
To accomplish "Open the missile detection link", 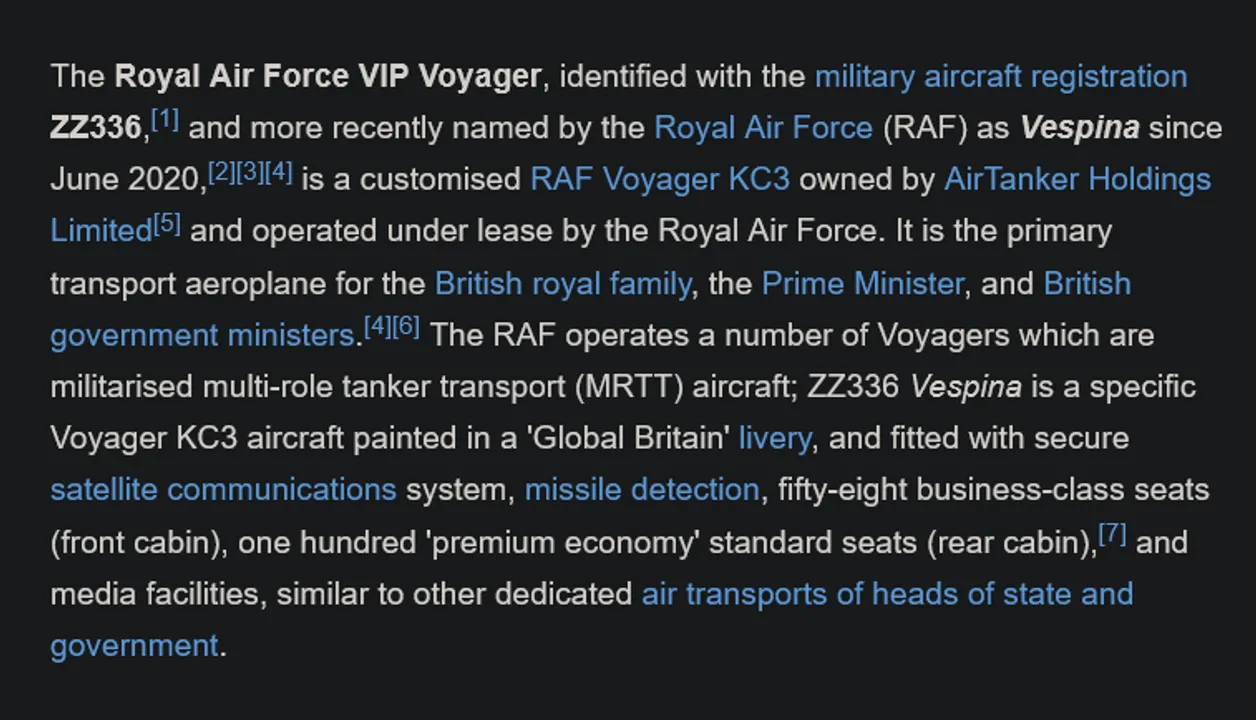I will click(x=641, y=490).
